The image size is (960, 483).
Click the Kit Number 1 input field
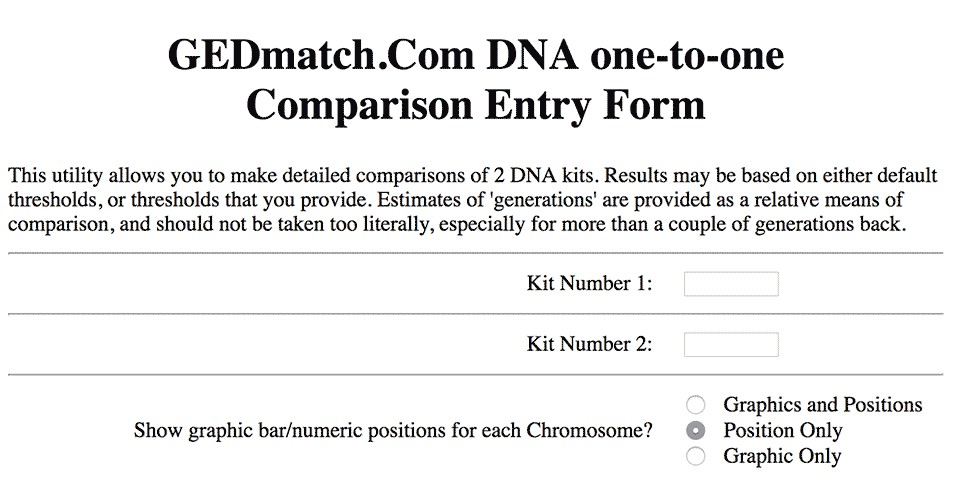(x=731, y=284)
